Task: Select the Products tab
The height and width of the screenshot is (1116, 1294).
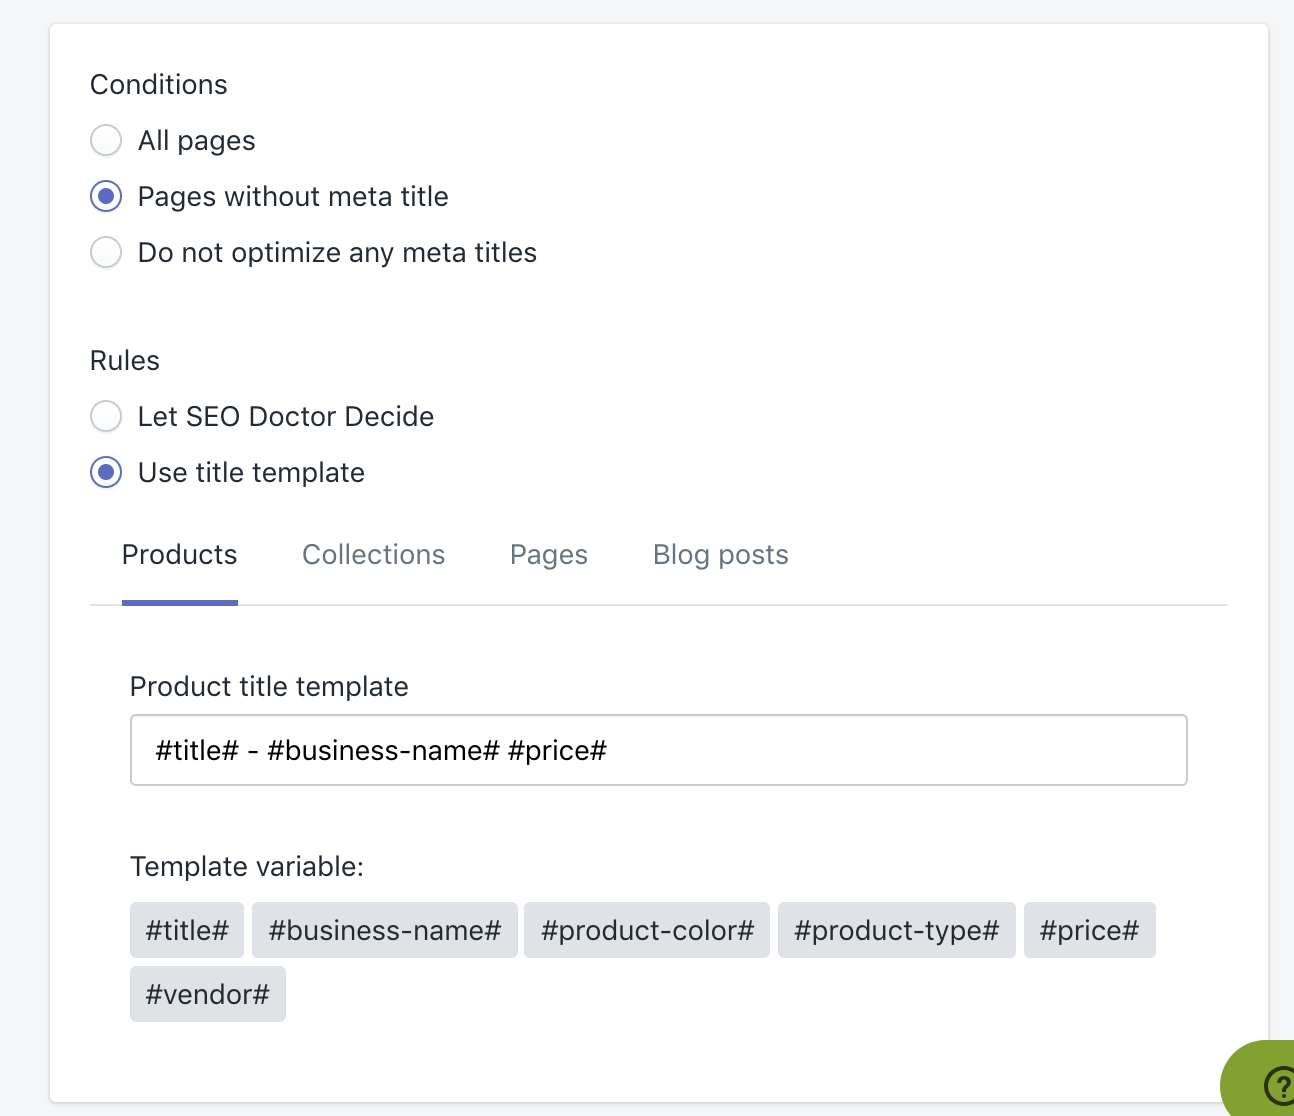Action: click(179, 554)
